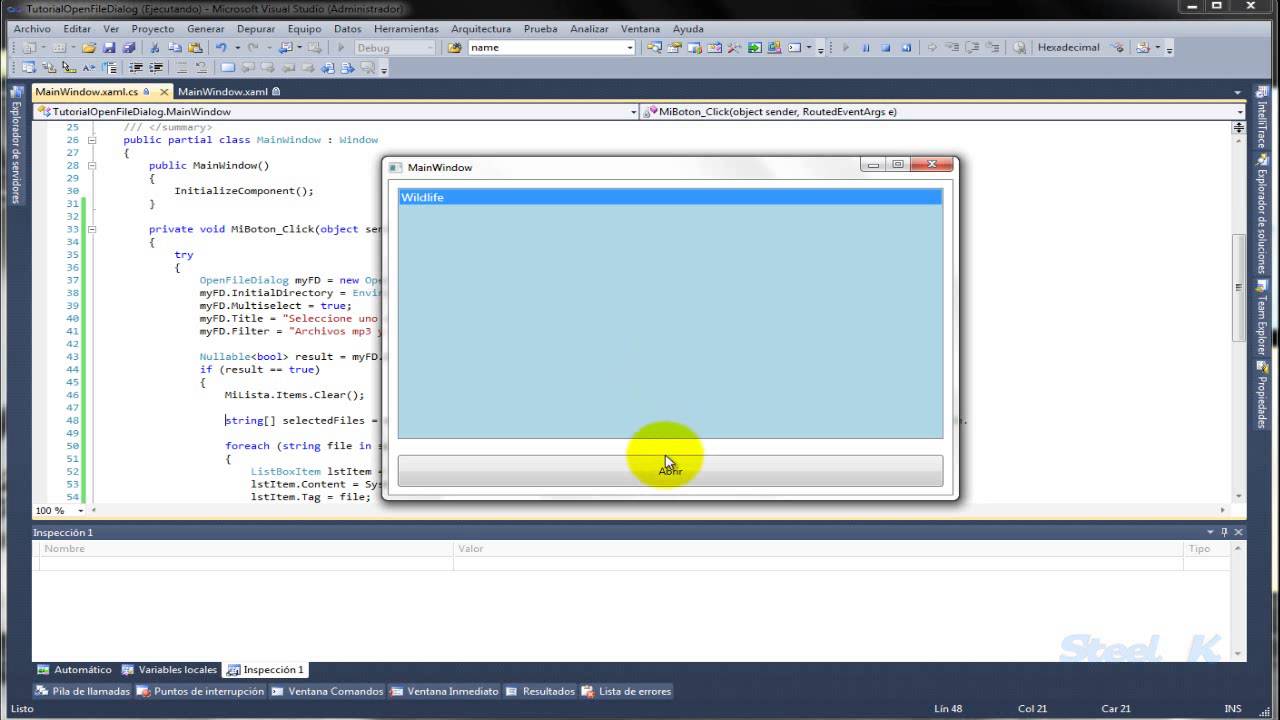Open Explorador de soluciones side tab
The image size is (1280, 720).
(x=1262, y=213)
